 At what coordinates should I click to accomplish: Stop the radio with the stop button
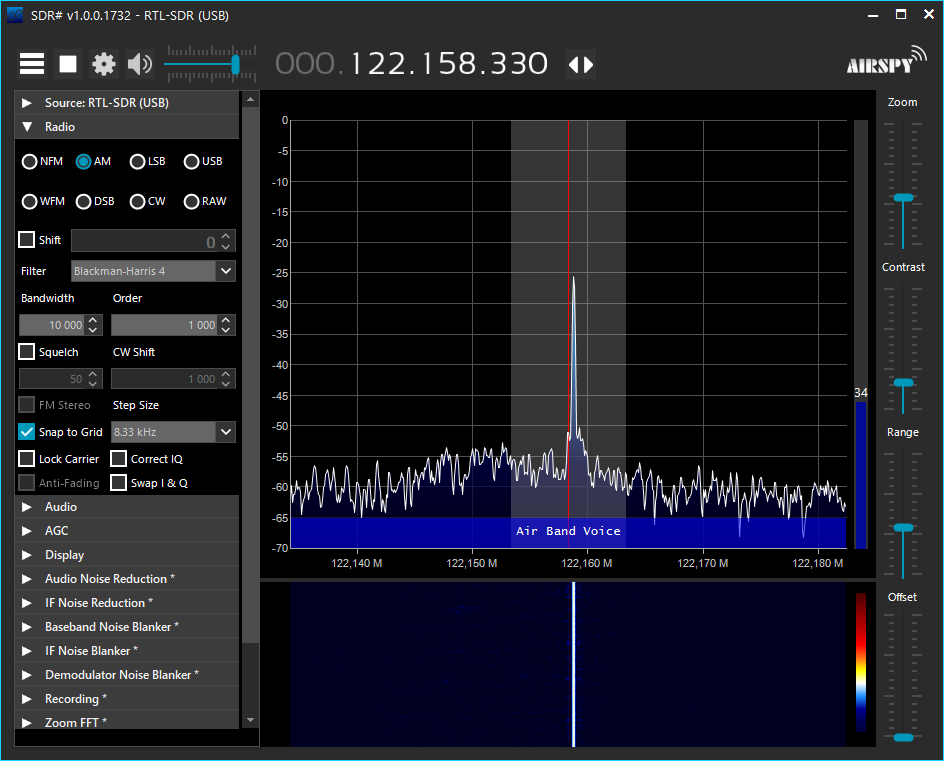point(68,64)
